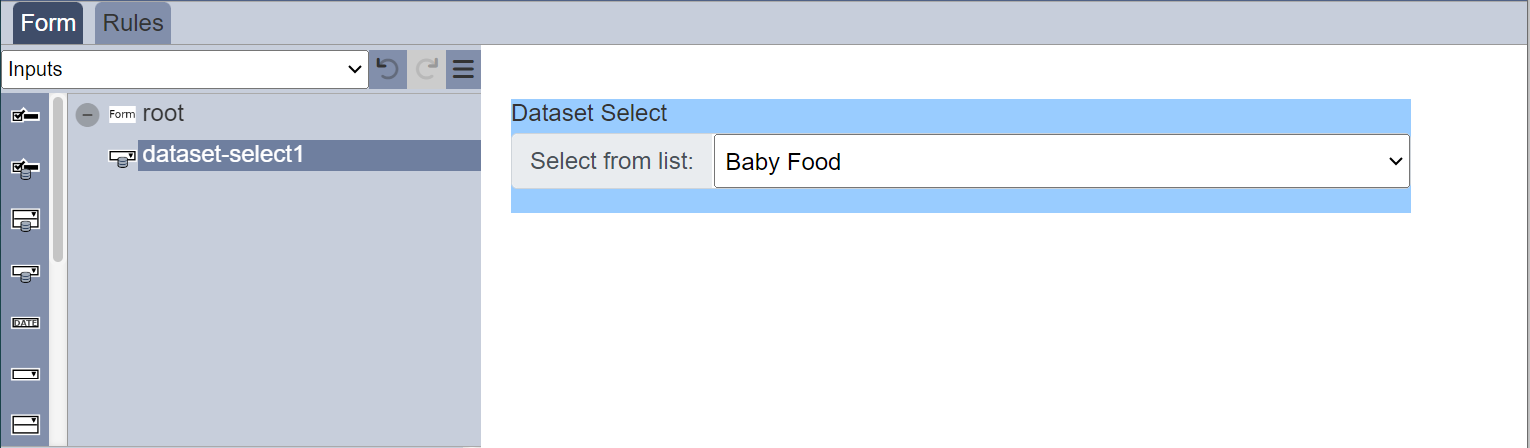Pick the dataset list component icon
The width and height of the screenshot is (1530, 448).
coord(25,220)
